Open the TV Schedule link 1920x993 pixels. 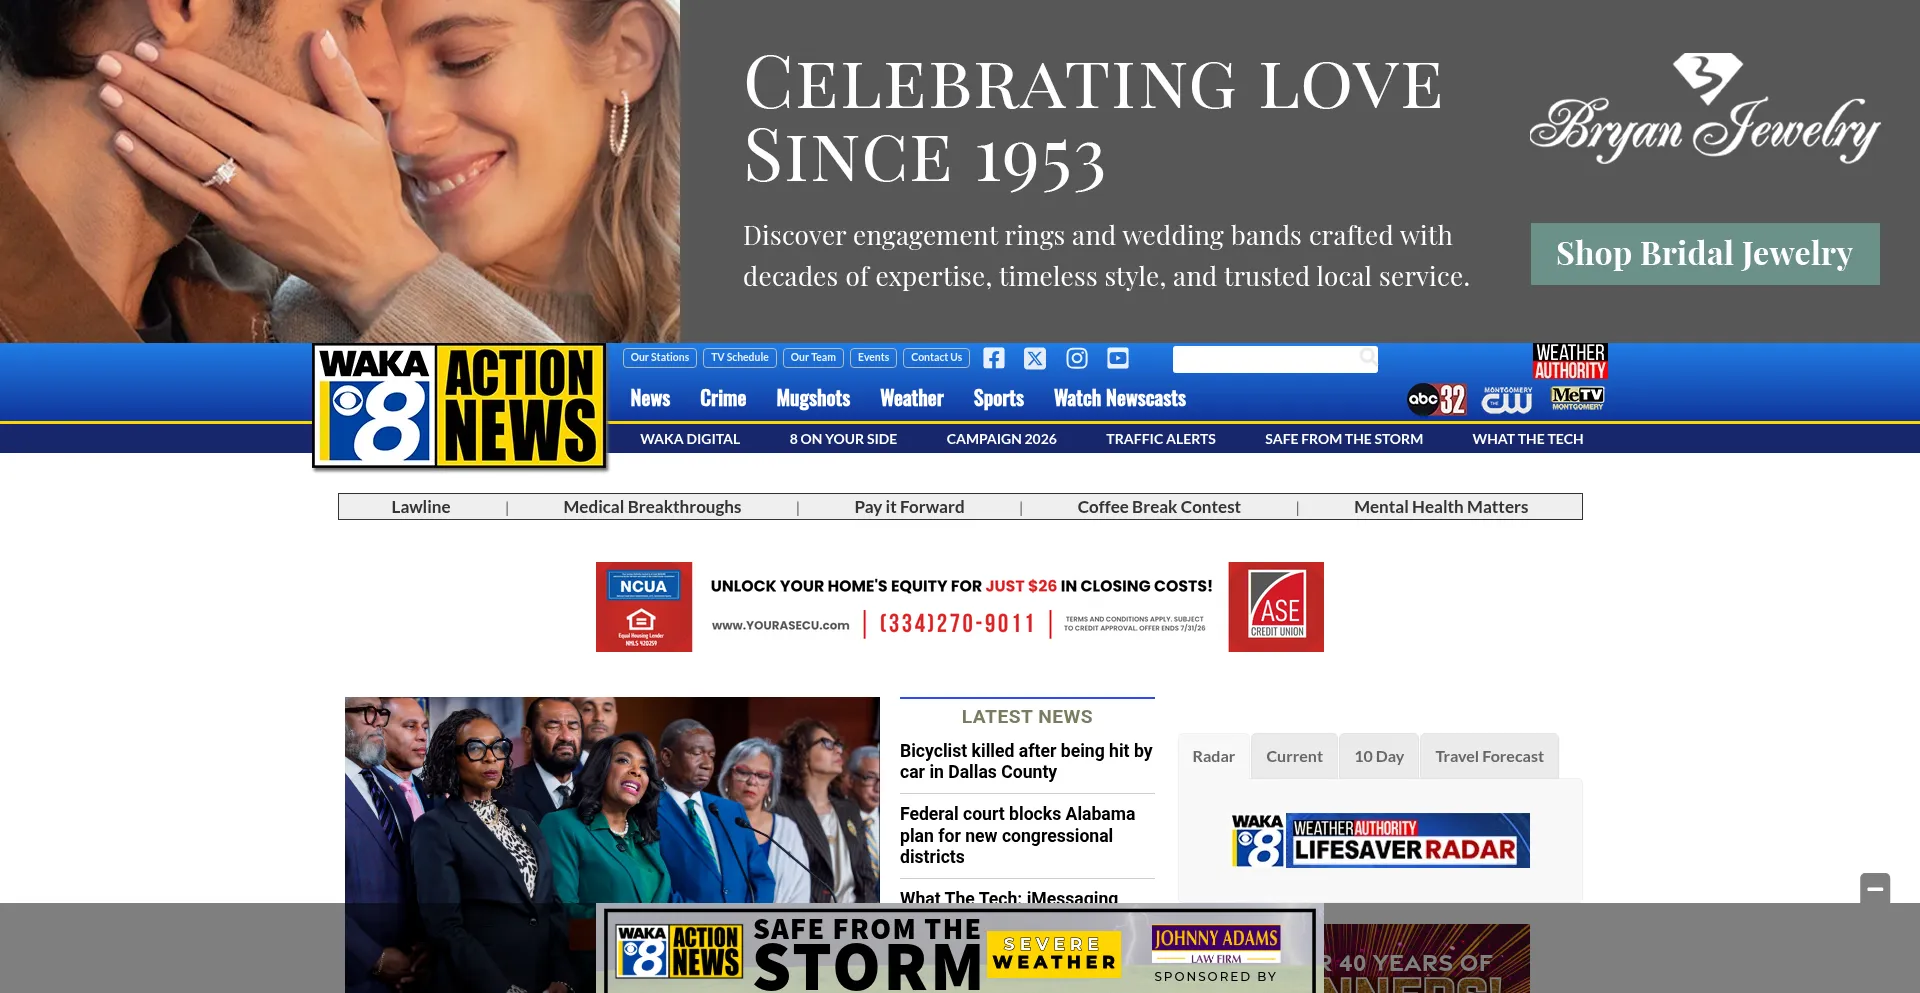click(x=740, y=358)
